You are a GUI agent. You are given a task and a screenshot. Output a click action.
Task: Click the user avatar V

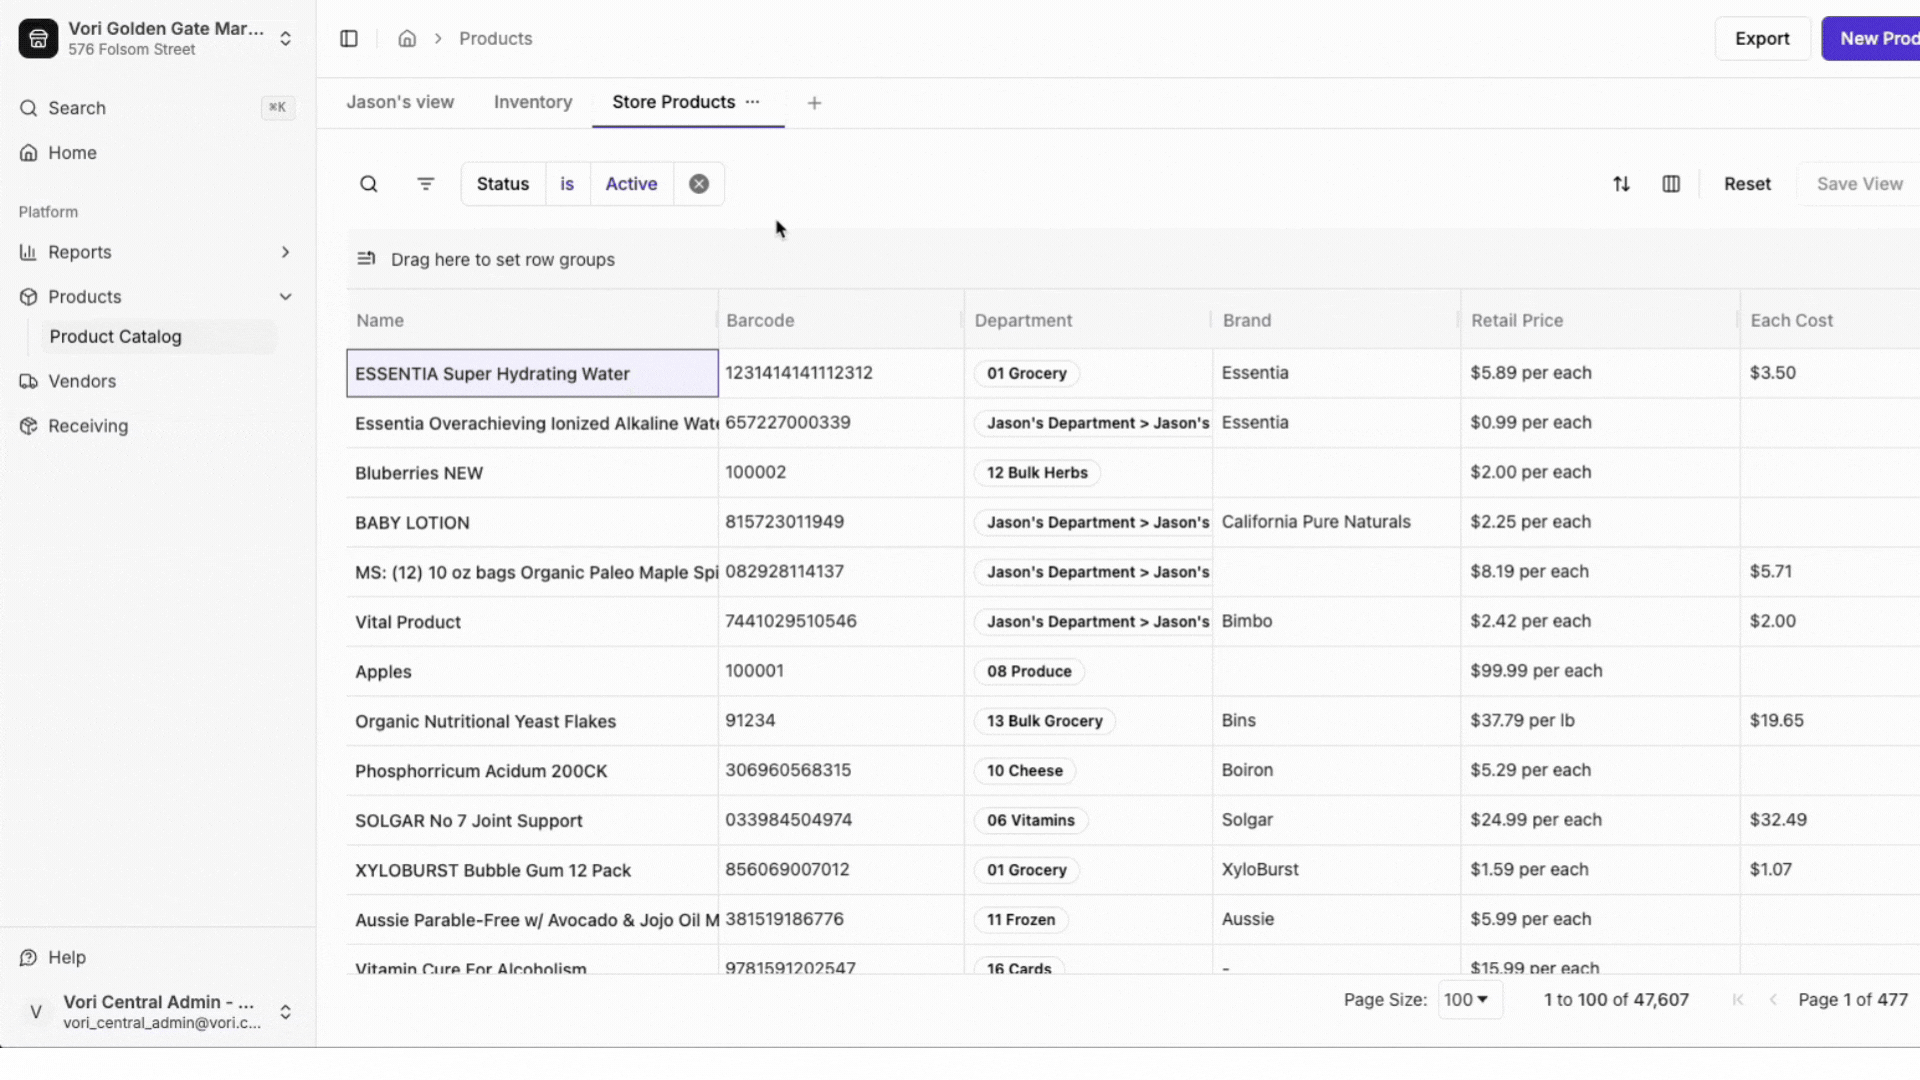pos(36,1012)
